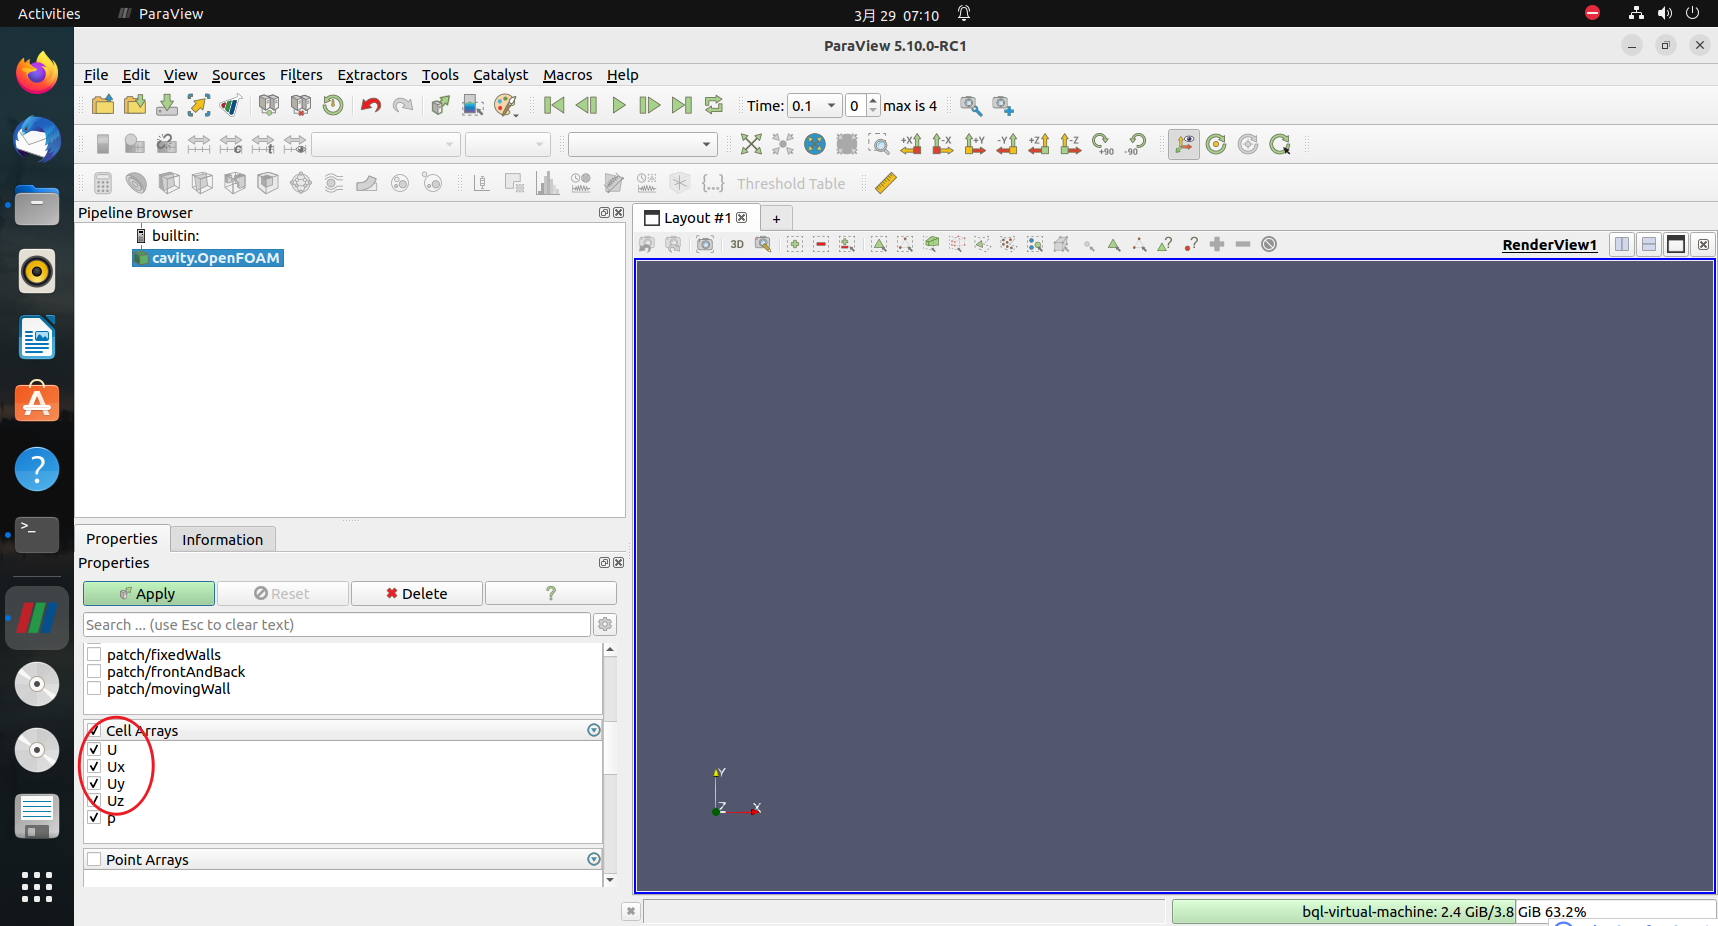This screenshot has height=926, width=1718.
Task: Uncheck the p cell array
Action: coord(94,818)
